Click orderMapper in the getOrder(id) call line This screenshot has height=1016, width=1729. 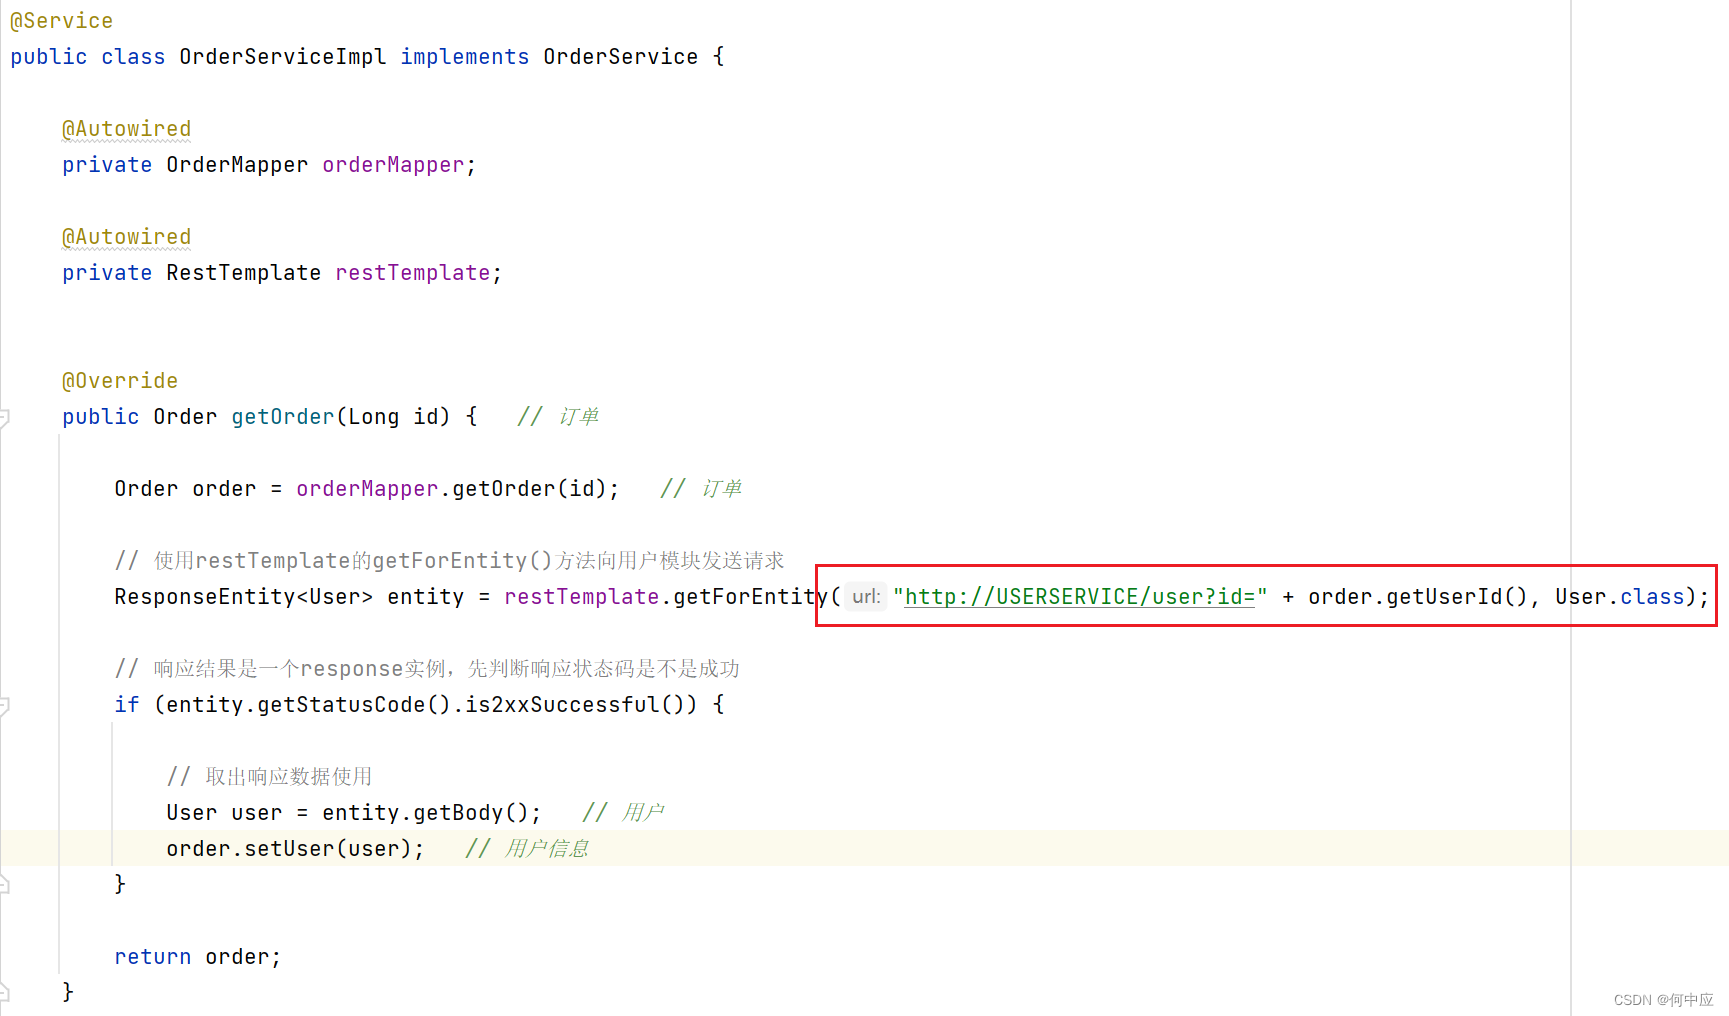pos(367,489)
